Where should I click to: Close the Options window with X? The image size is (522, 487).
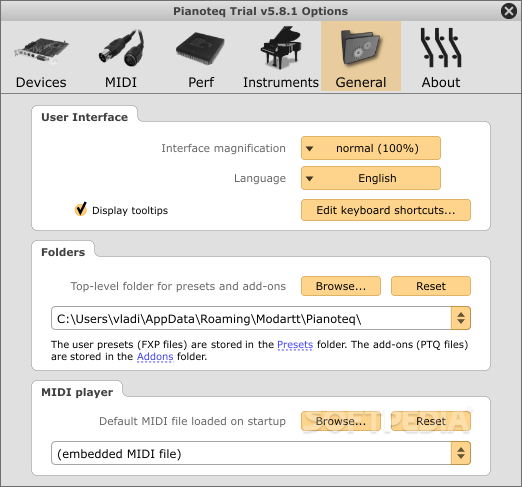tap(509, 11)
